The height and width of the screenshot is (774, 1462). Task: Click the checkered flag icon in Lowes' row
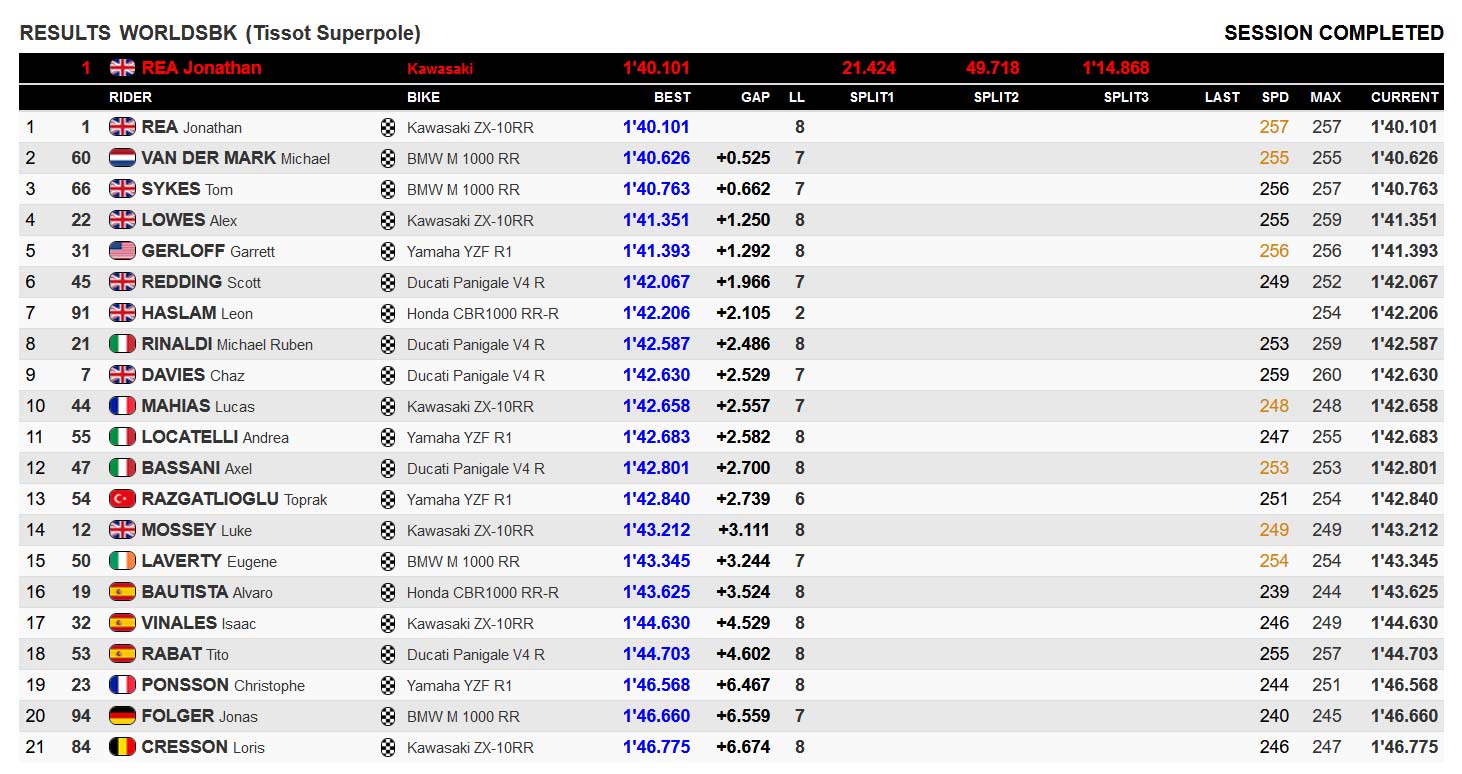[388, 221]
